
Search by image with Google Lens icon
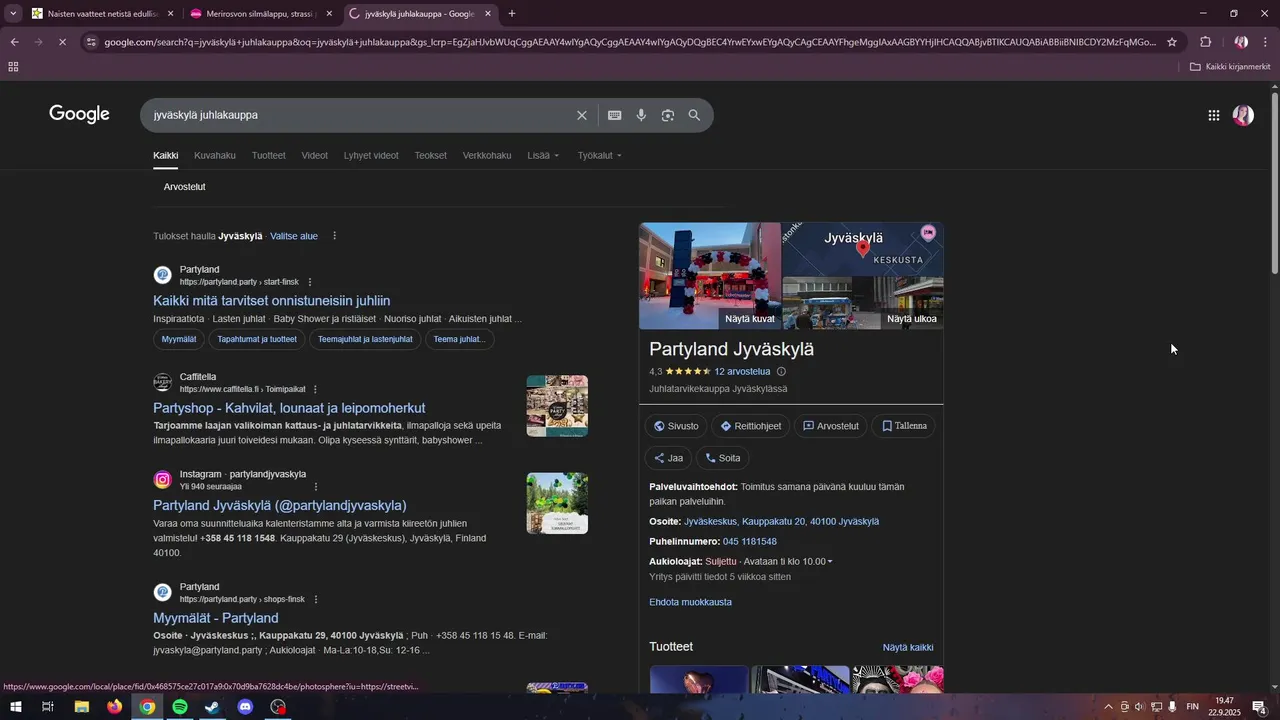point(668,115)
